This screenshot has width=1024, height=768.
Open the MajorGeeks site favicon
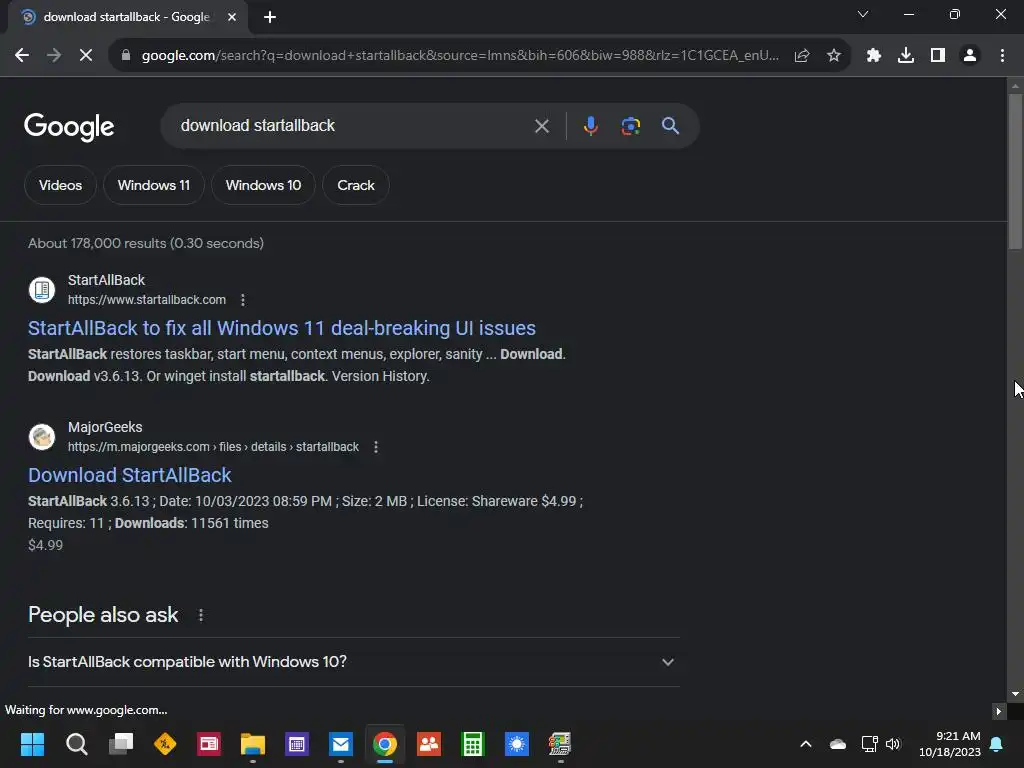click(x=42, y=437)
